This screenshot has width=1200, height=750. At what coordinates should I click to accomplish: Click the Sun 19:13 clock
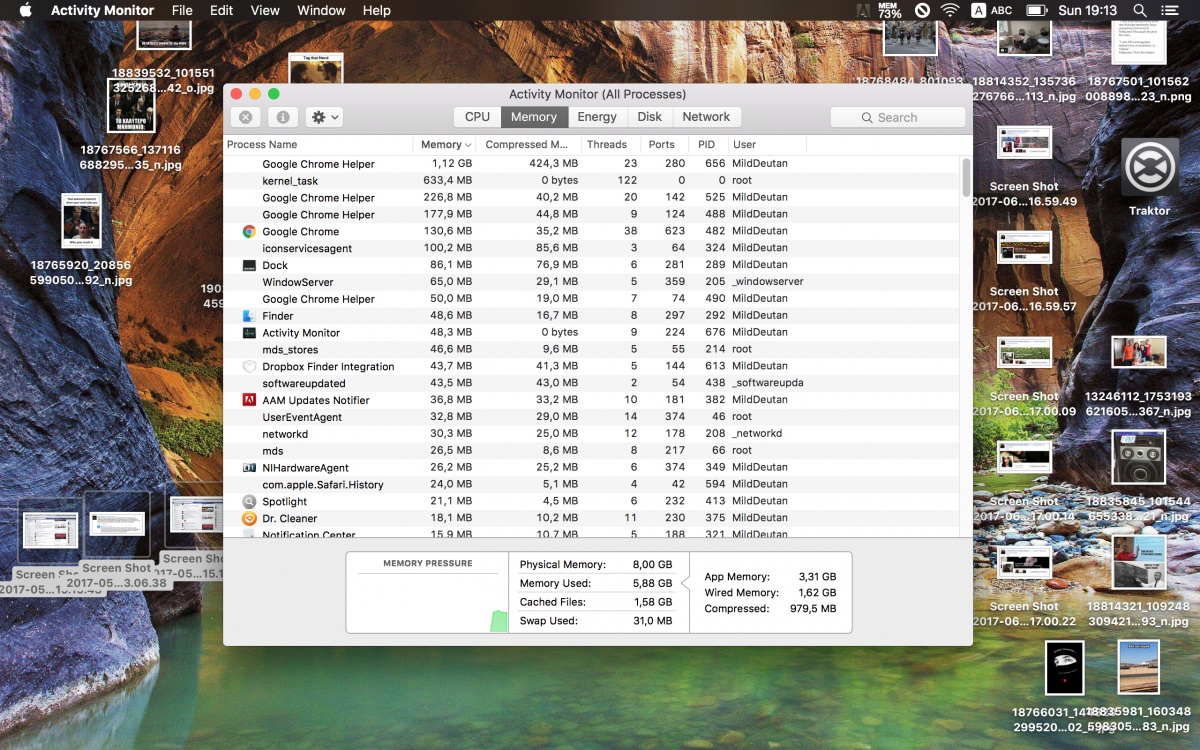1087,10
